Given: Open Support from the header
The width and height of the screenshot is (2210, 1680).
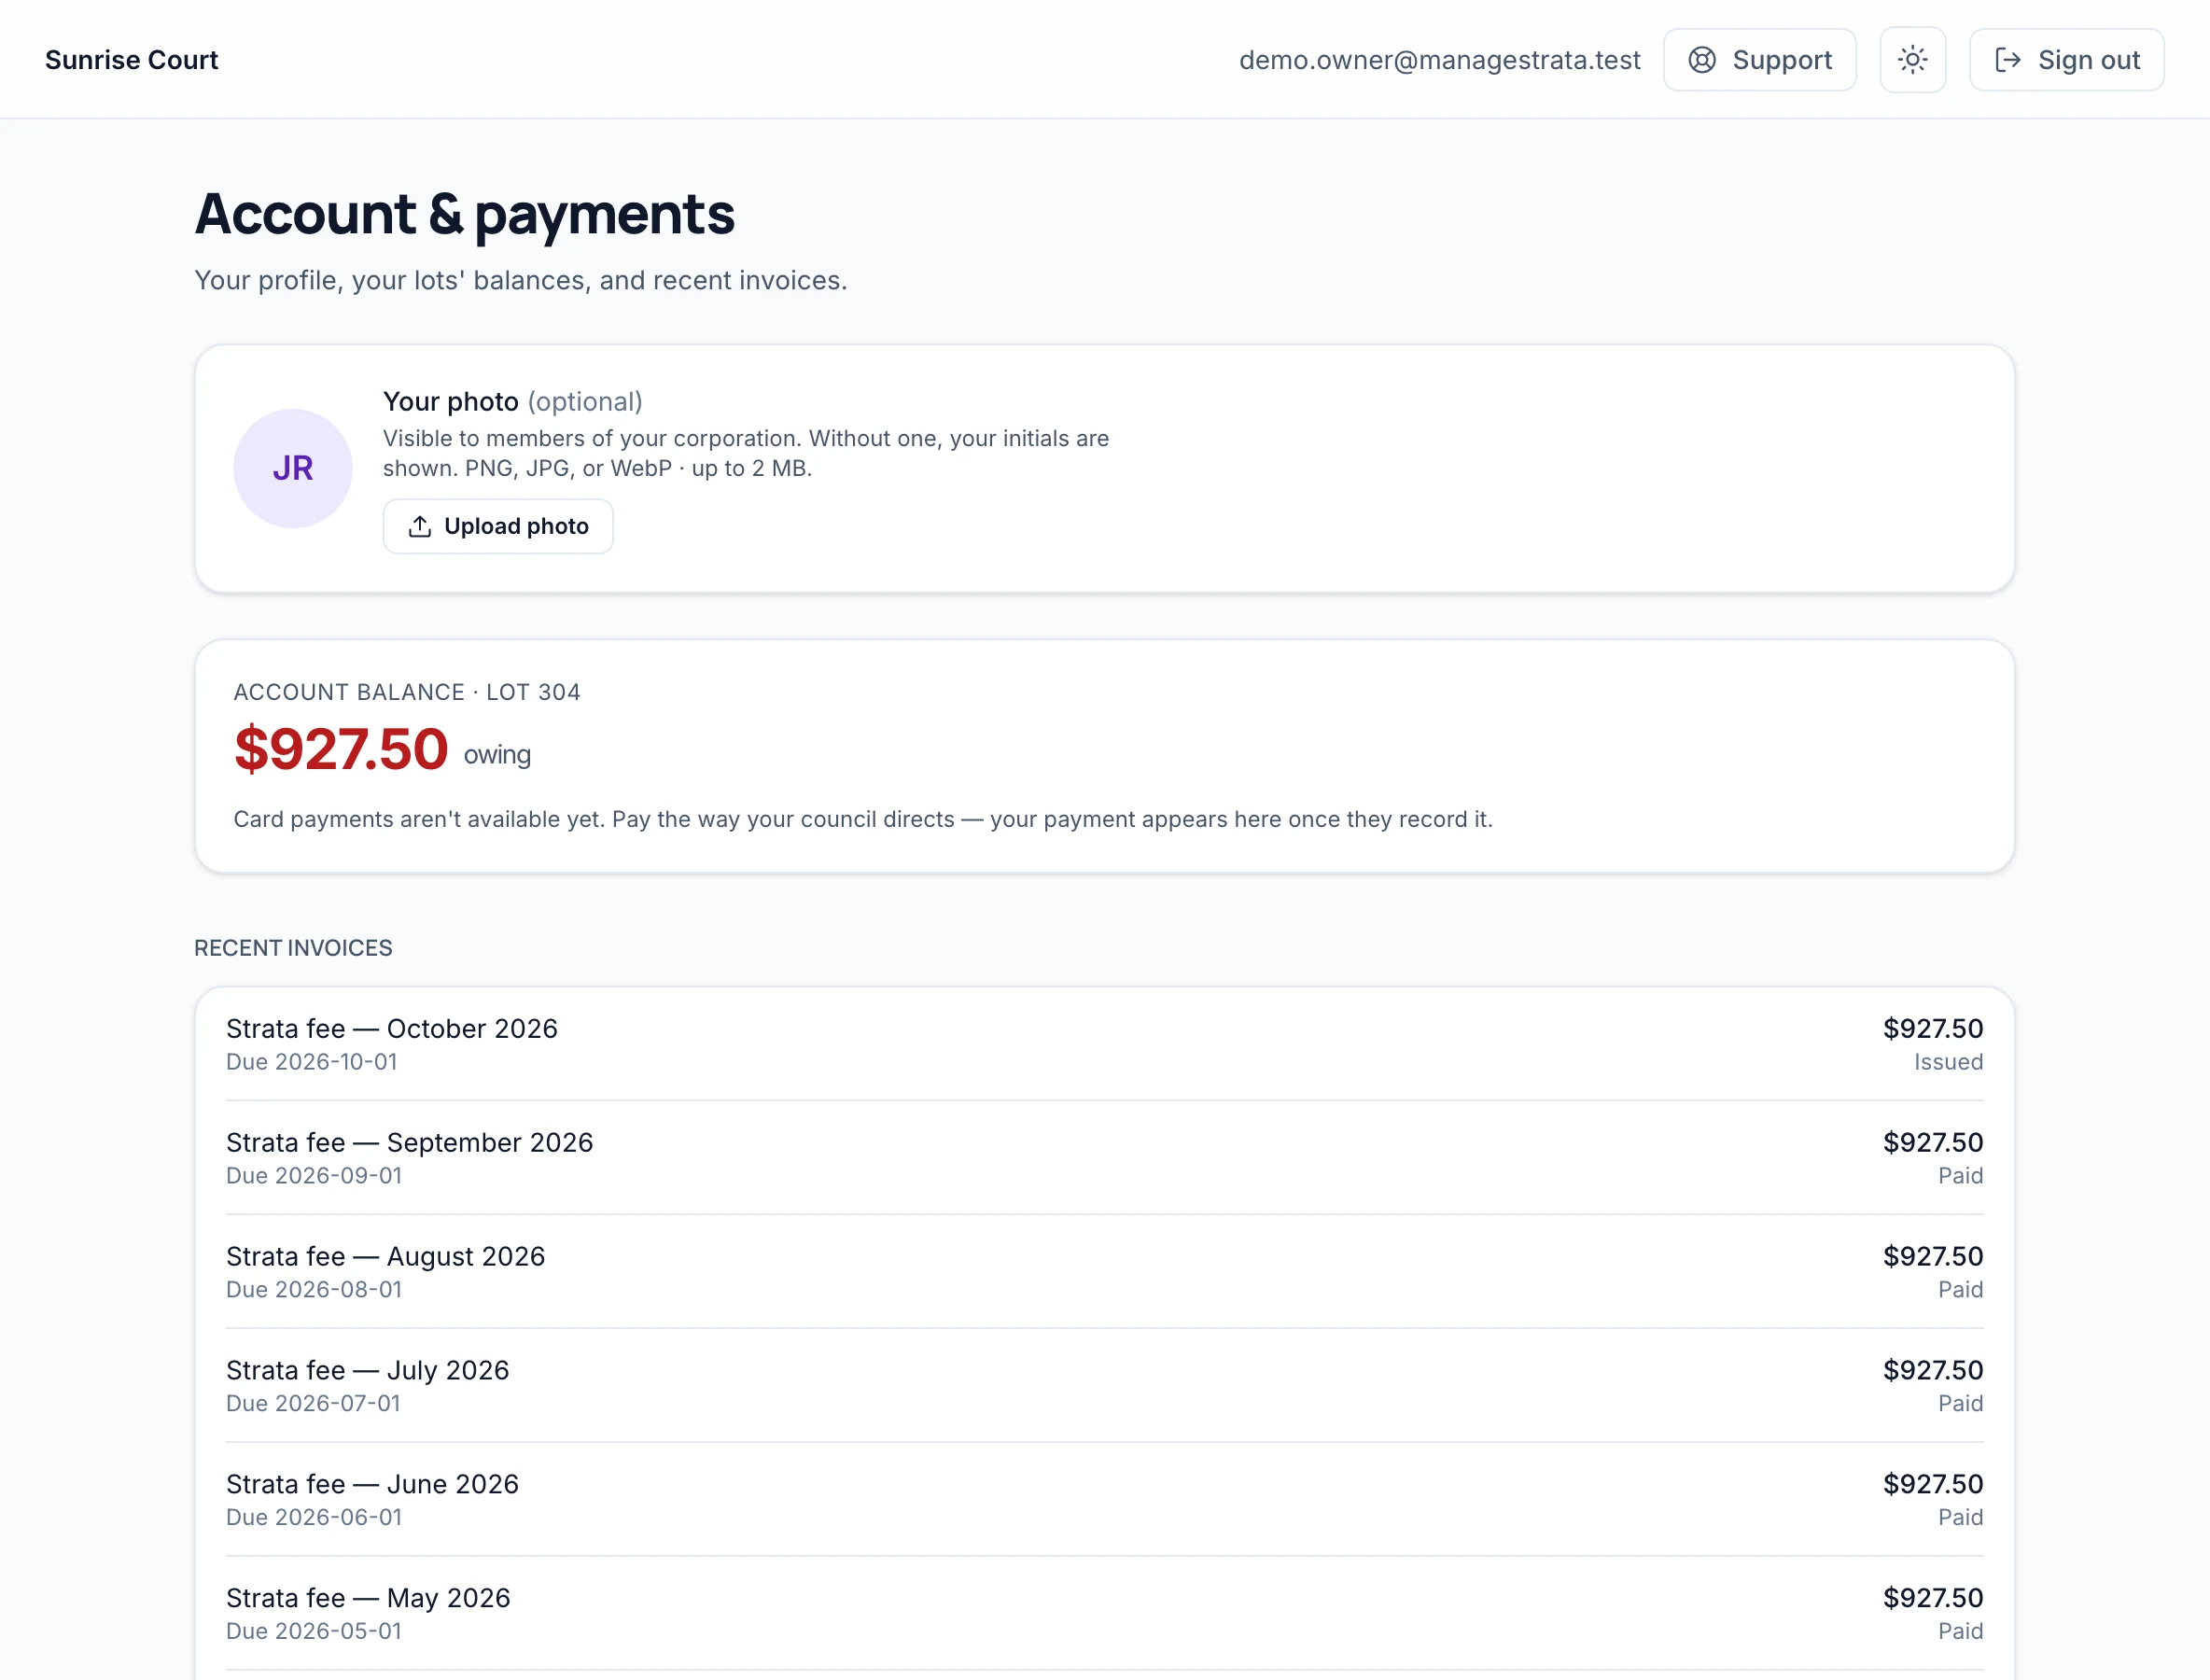Looking at the screenshot, I should 1759,60.
